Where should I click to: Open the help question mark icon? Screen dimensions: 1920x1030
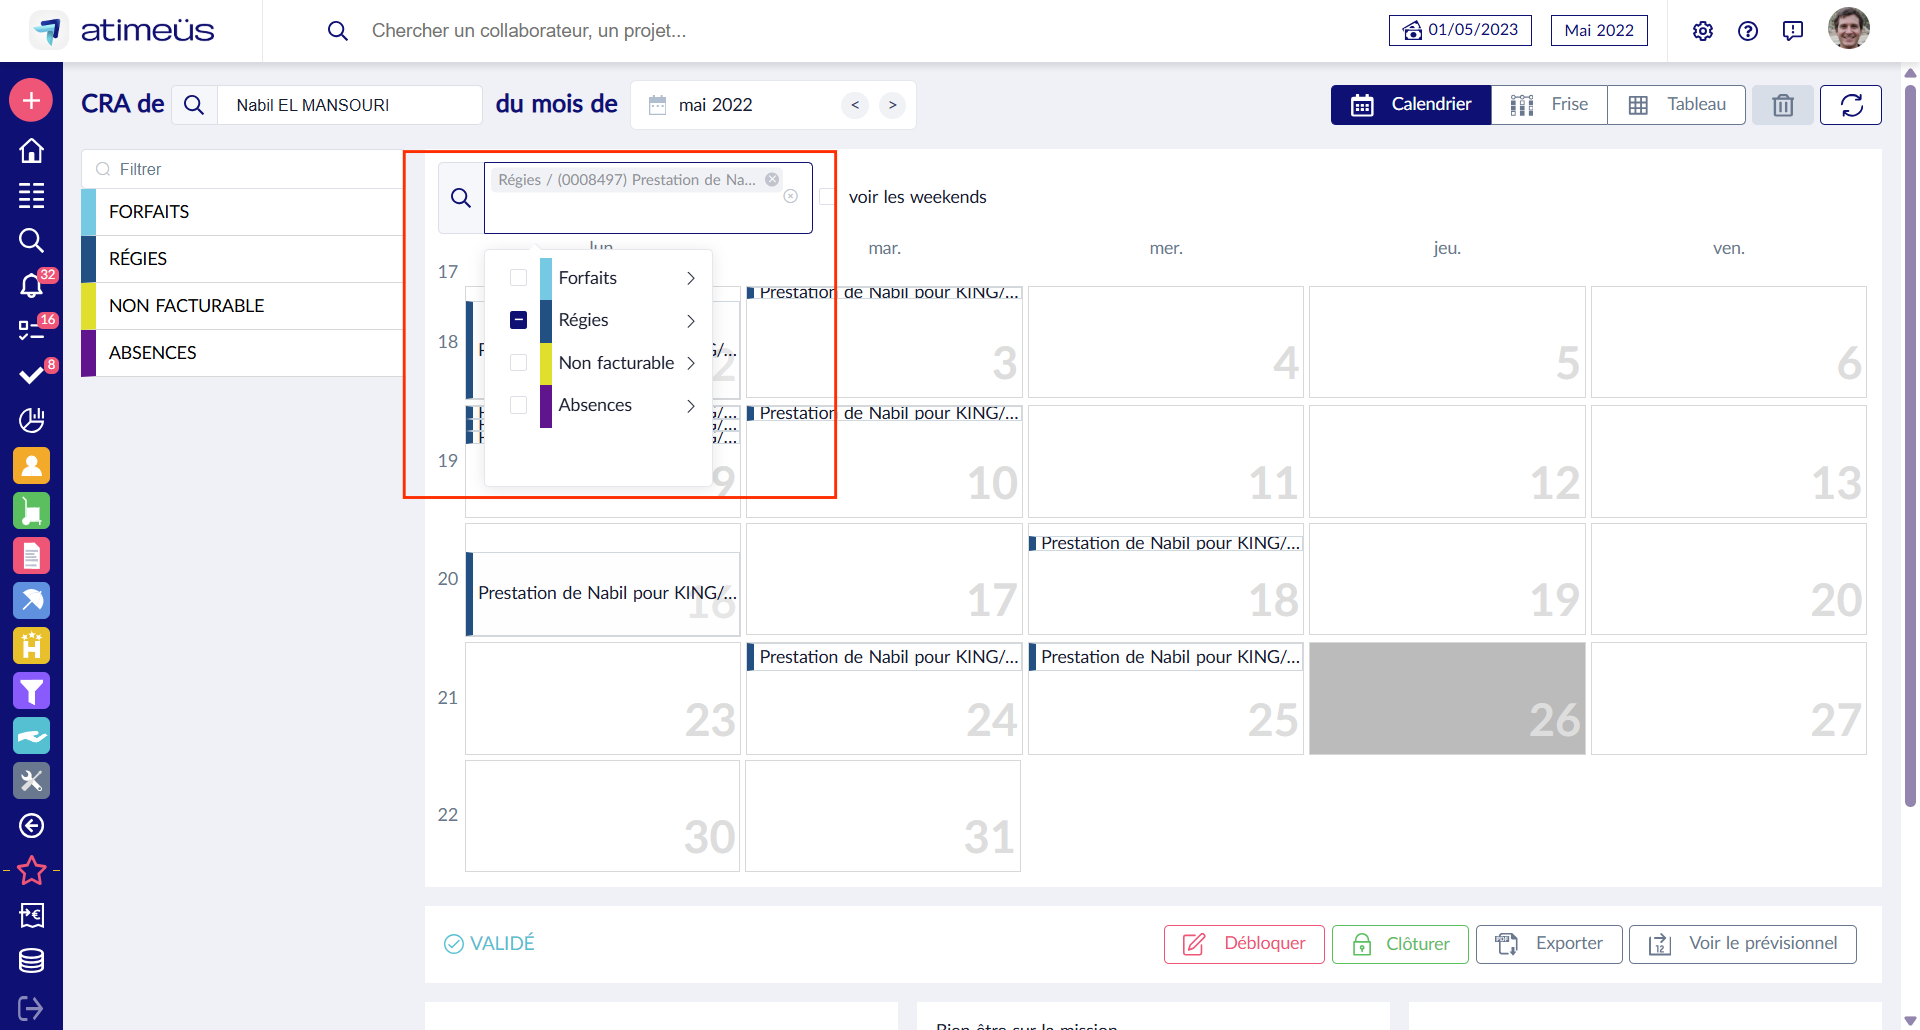point(1747,31)
